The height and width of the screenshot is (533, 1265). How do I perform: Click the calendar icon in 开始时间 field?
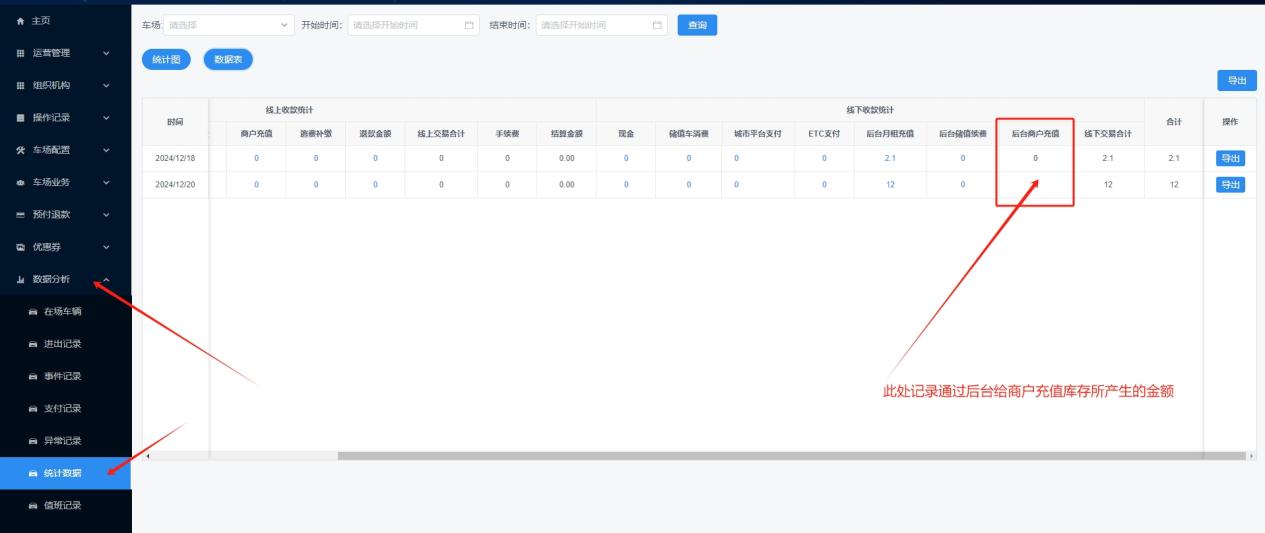[471, 25]
